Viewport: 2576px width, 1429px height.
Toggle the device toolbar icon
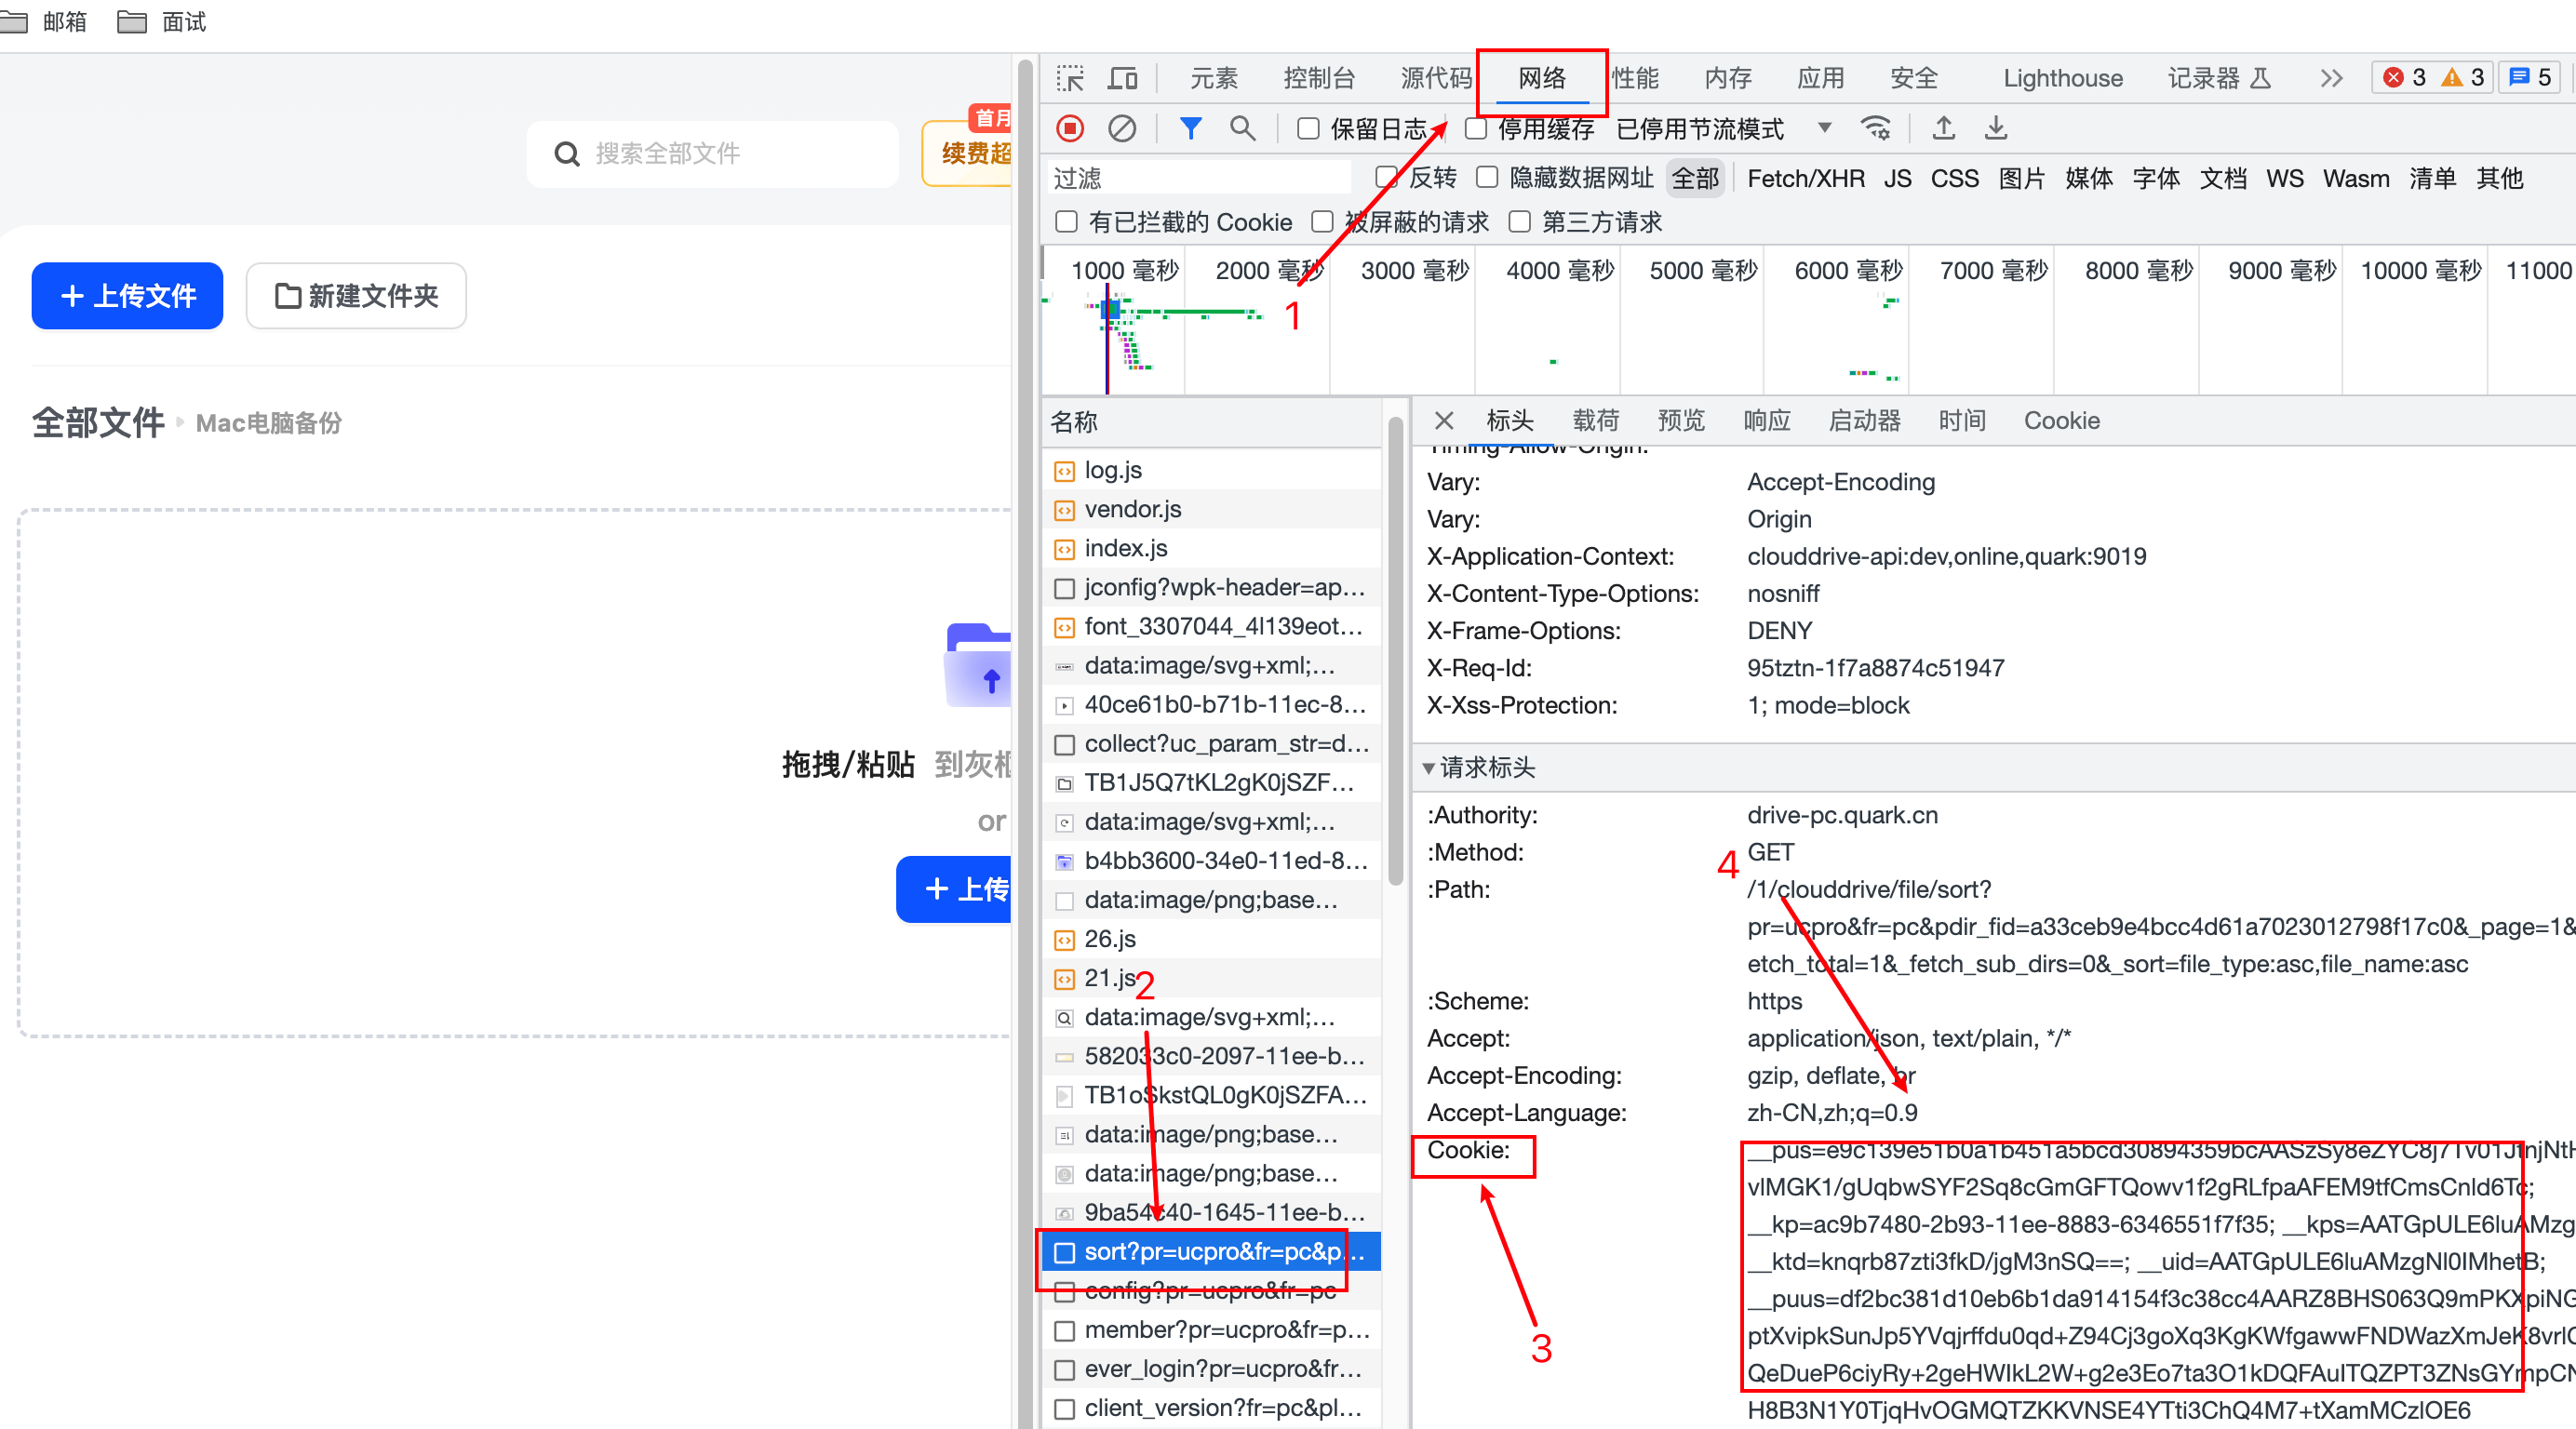click(x=1122, y=78)
